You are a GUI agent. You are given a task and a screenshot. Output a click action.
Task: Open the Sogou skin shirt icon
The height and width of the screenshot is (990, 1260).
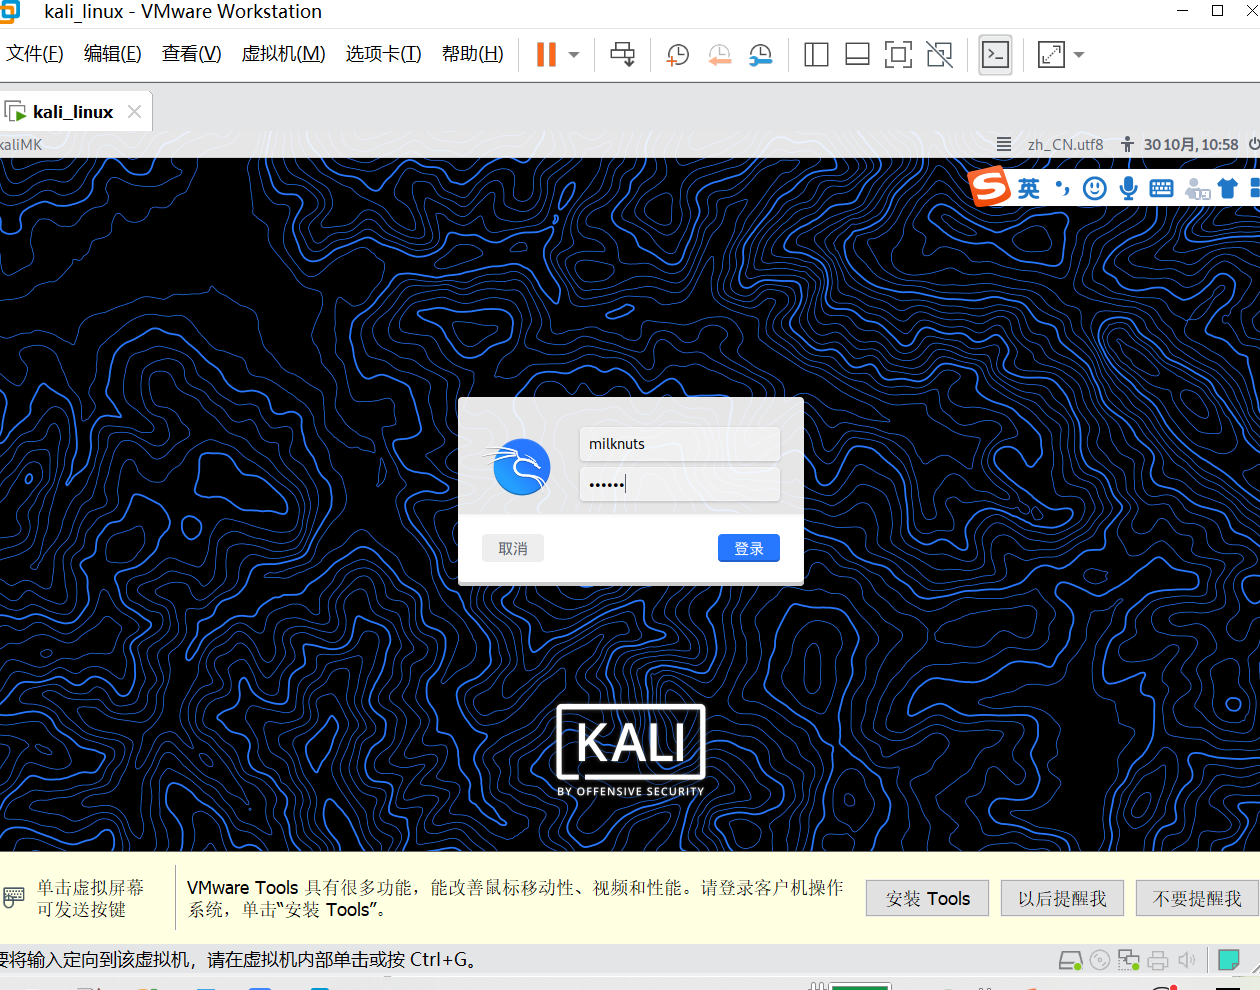click(1228, 188)
